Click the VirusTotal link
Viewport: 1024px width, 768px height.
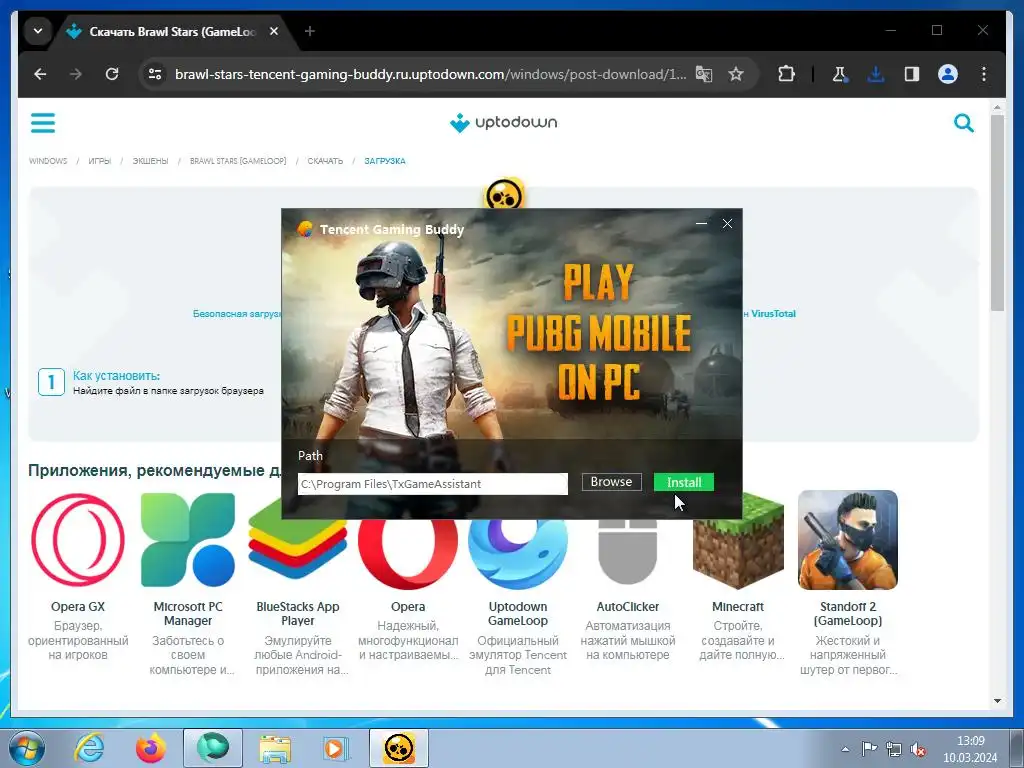(773, 313)
